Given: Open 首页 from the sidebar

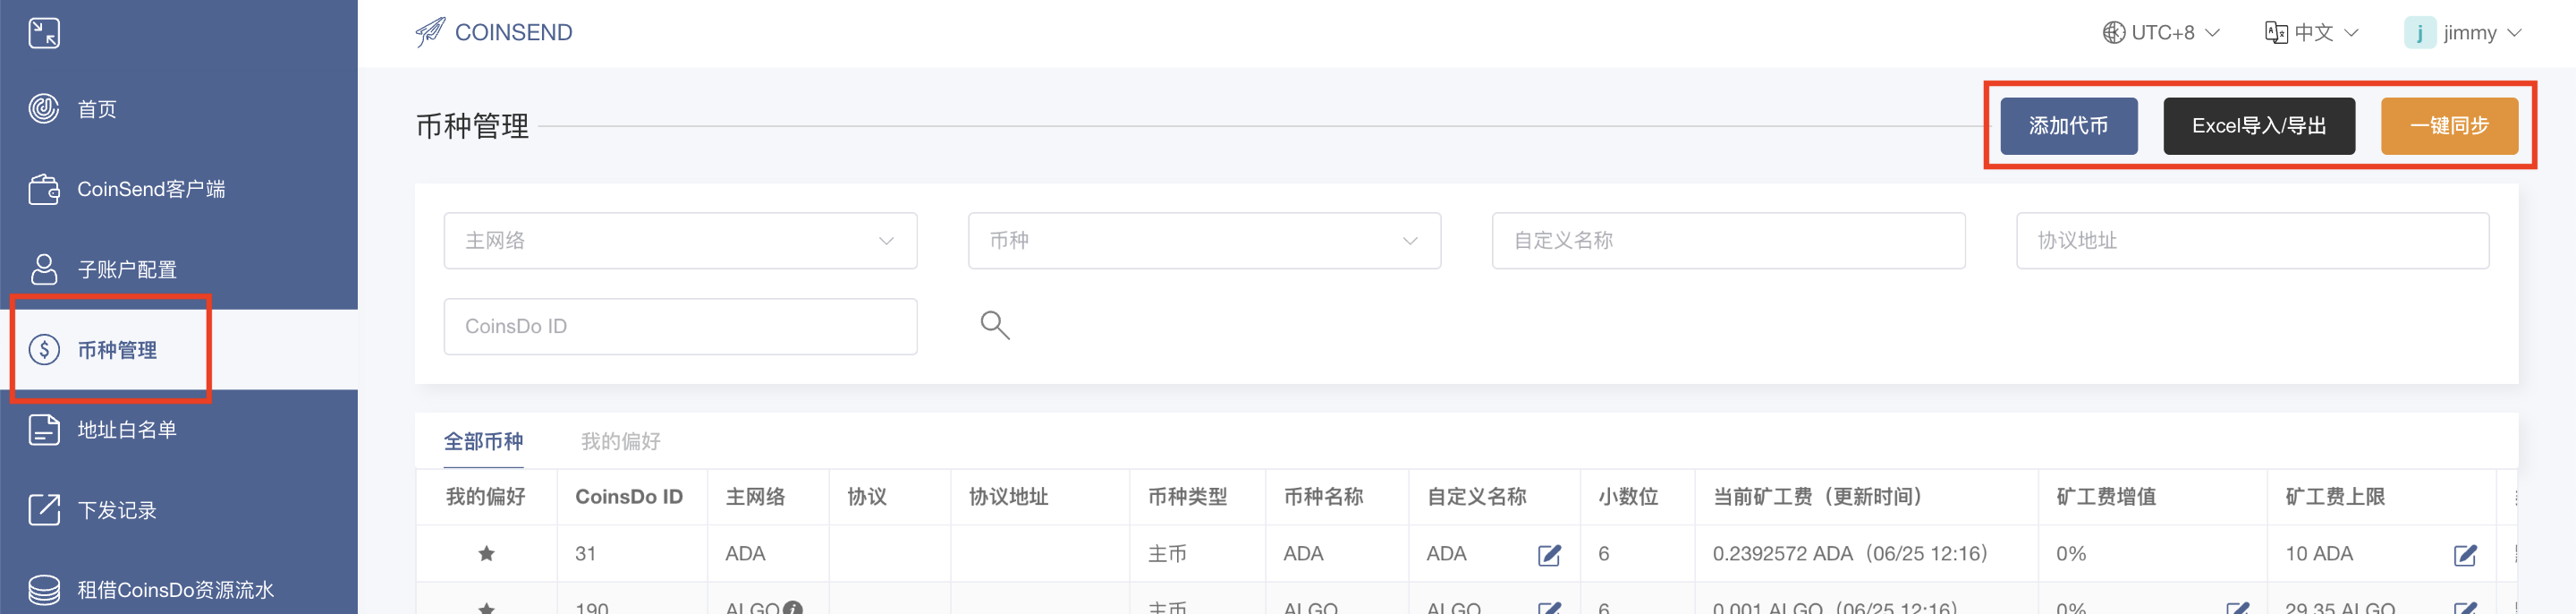Looking at the screenshot, I should click(96, 109).
